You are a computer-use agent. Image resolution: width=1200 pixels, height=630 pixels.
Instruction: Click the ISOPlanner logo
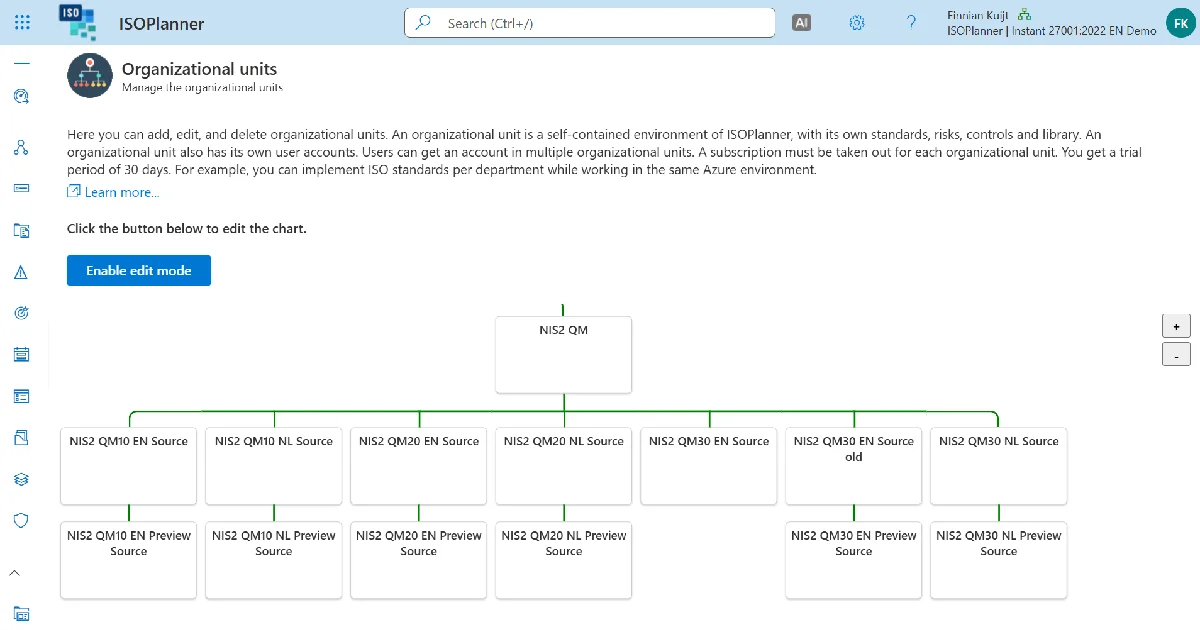pos(78,21)
